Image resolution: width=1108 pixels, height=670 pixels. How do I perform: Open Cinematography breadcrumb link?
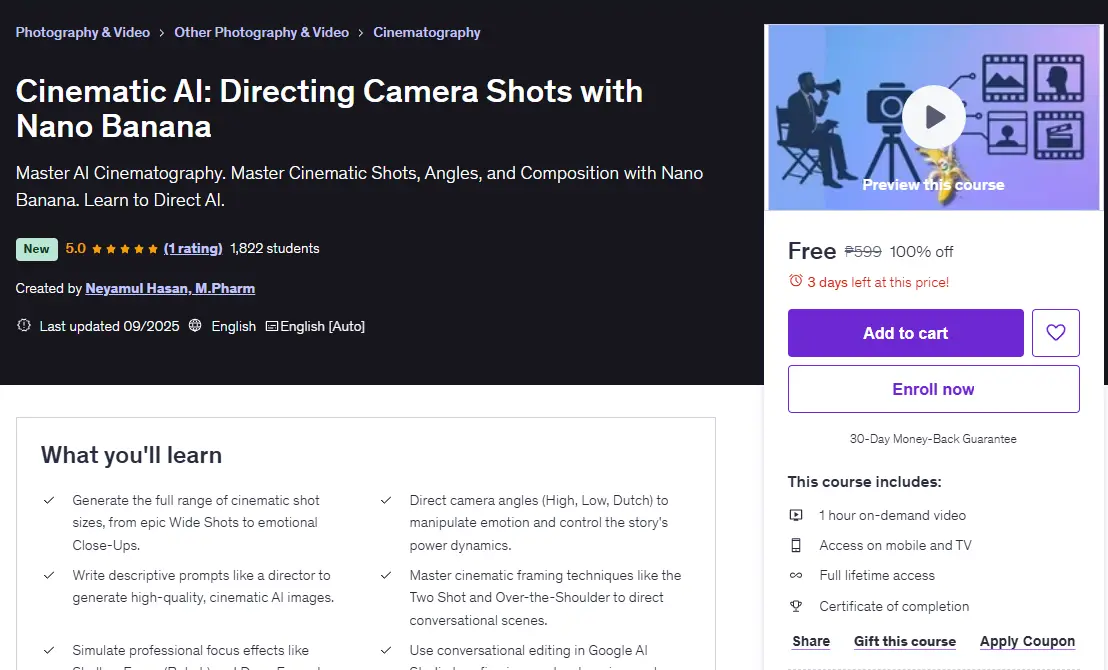(427, 33)
